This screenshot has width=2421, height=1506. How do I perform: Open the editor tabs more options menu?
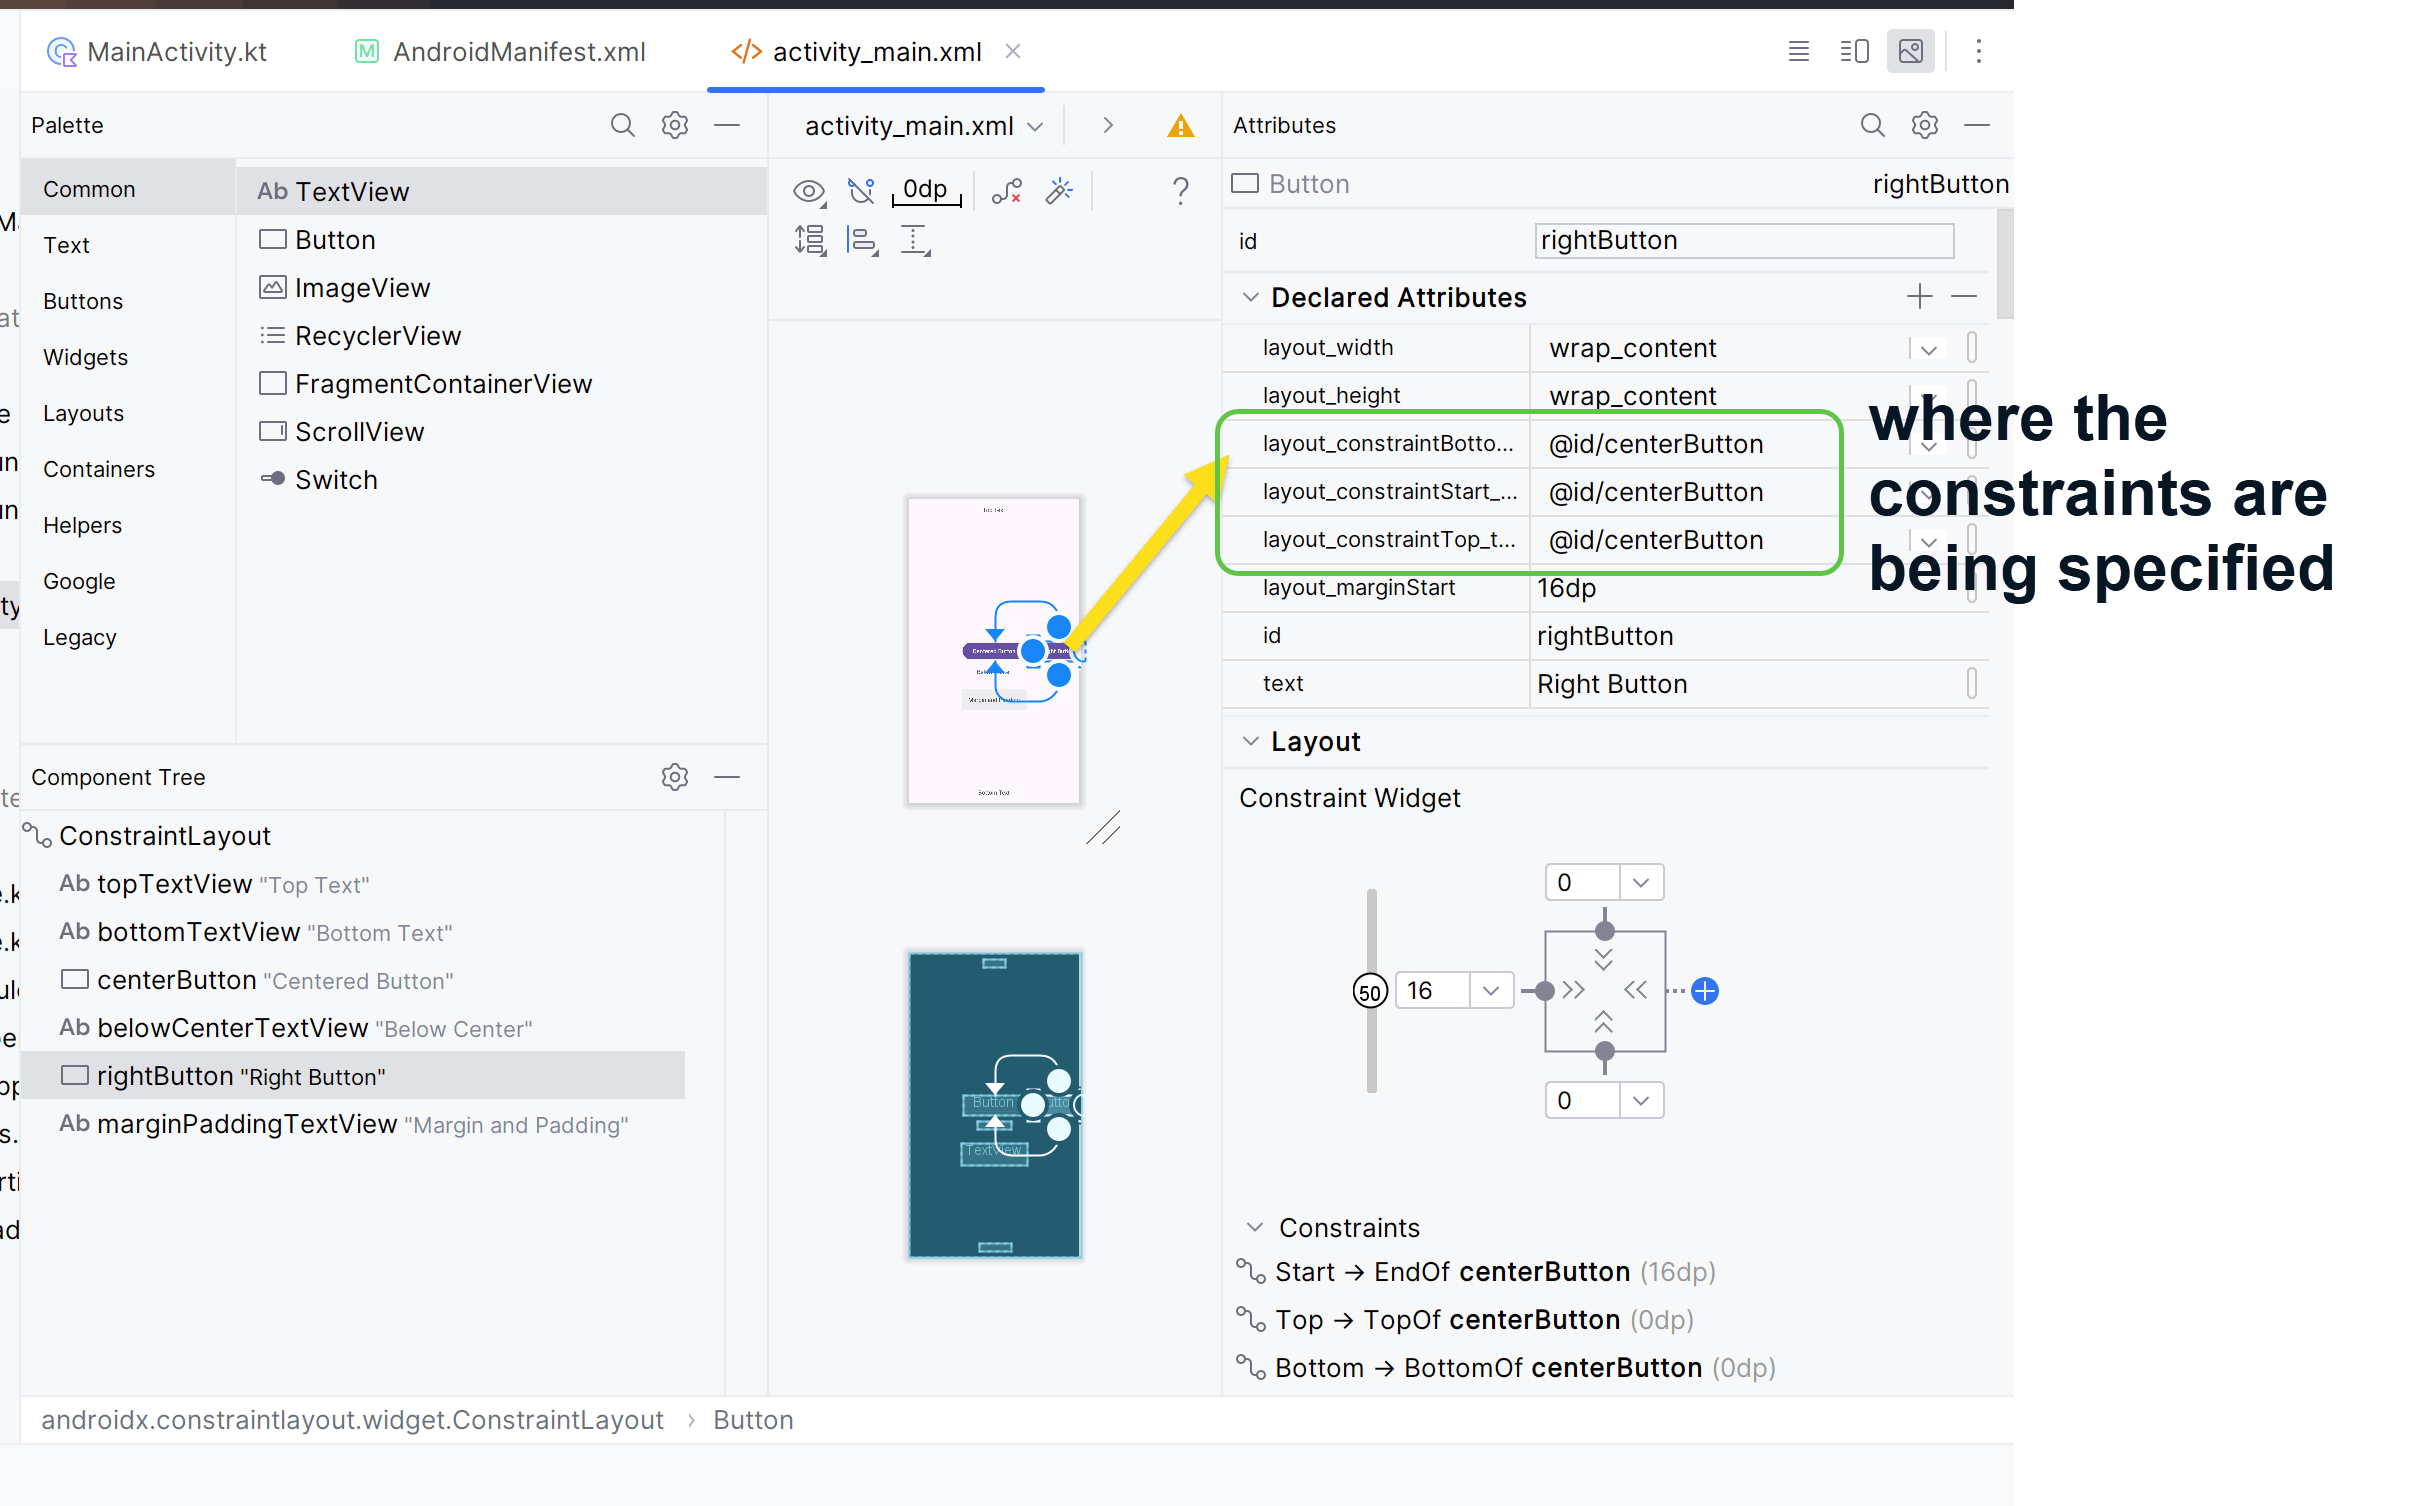[x=1978, y=51]
